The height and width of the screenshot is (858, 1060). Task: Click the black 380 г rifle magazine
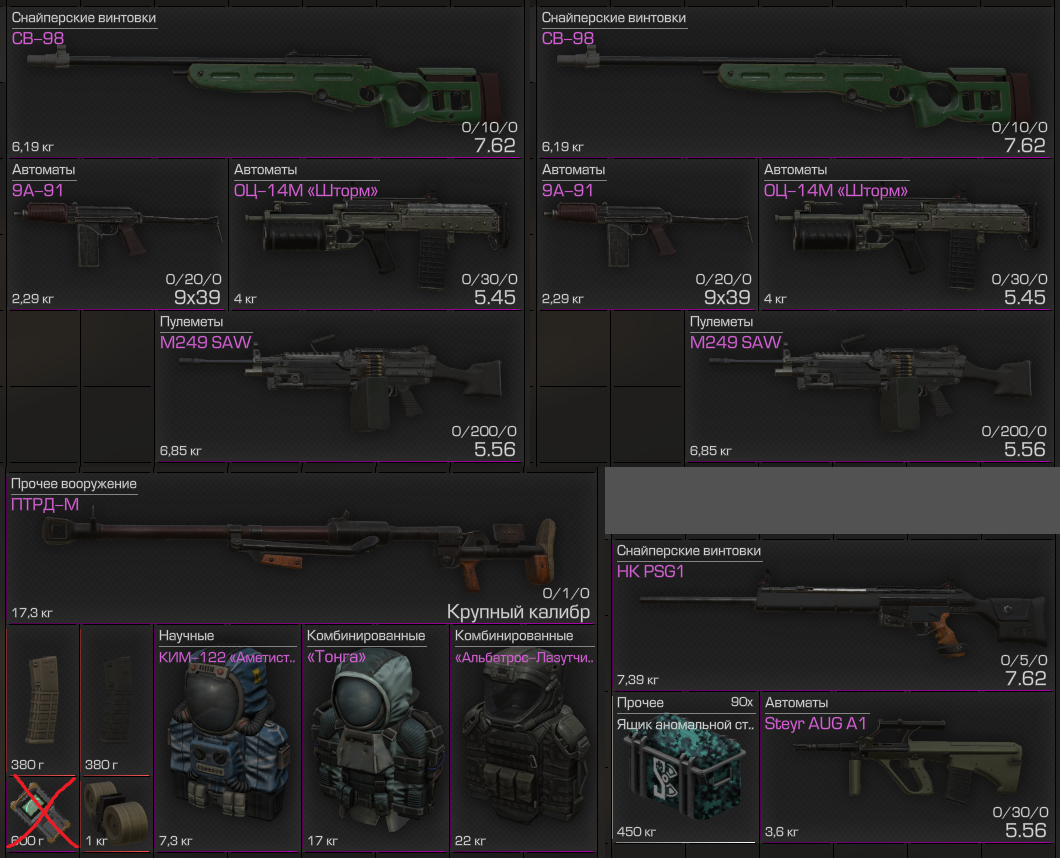(x=116, y=700)
